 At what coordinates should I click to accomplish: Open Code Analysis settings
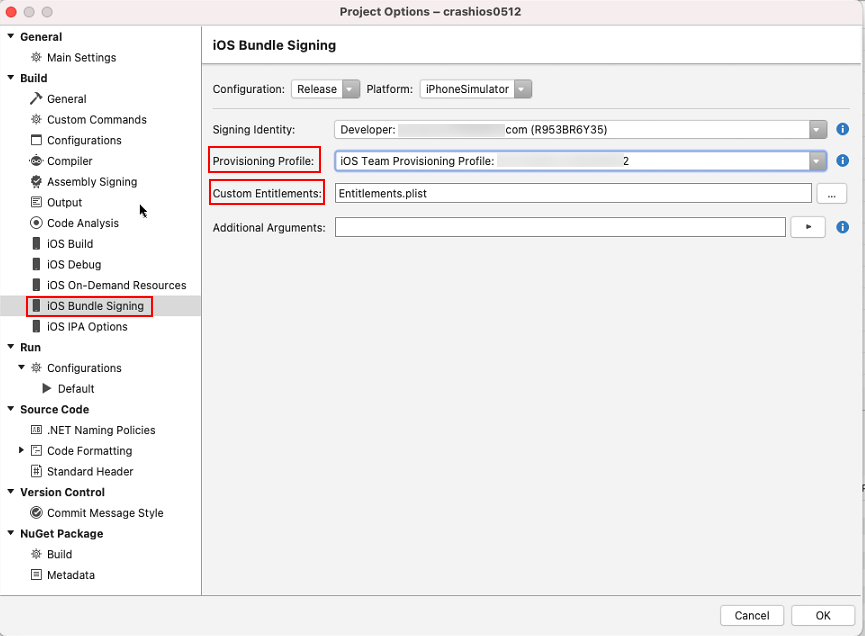(82, 223)
